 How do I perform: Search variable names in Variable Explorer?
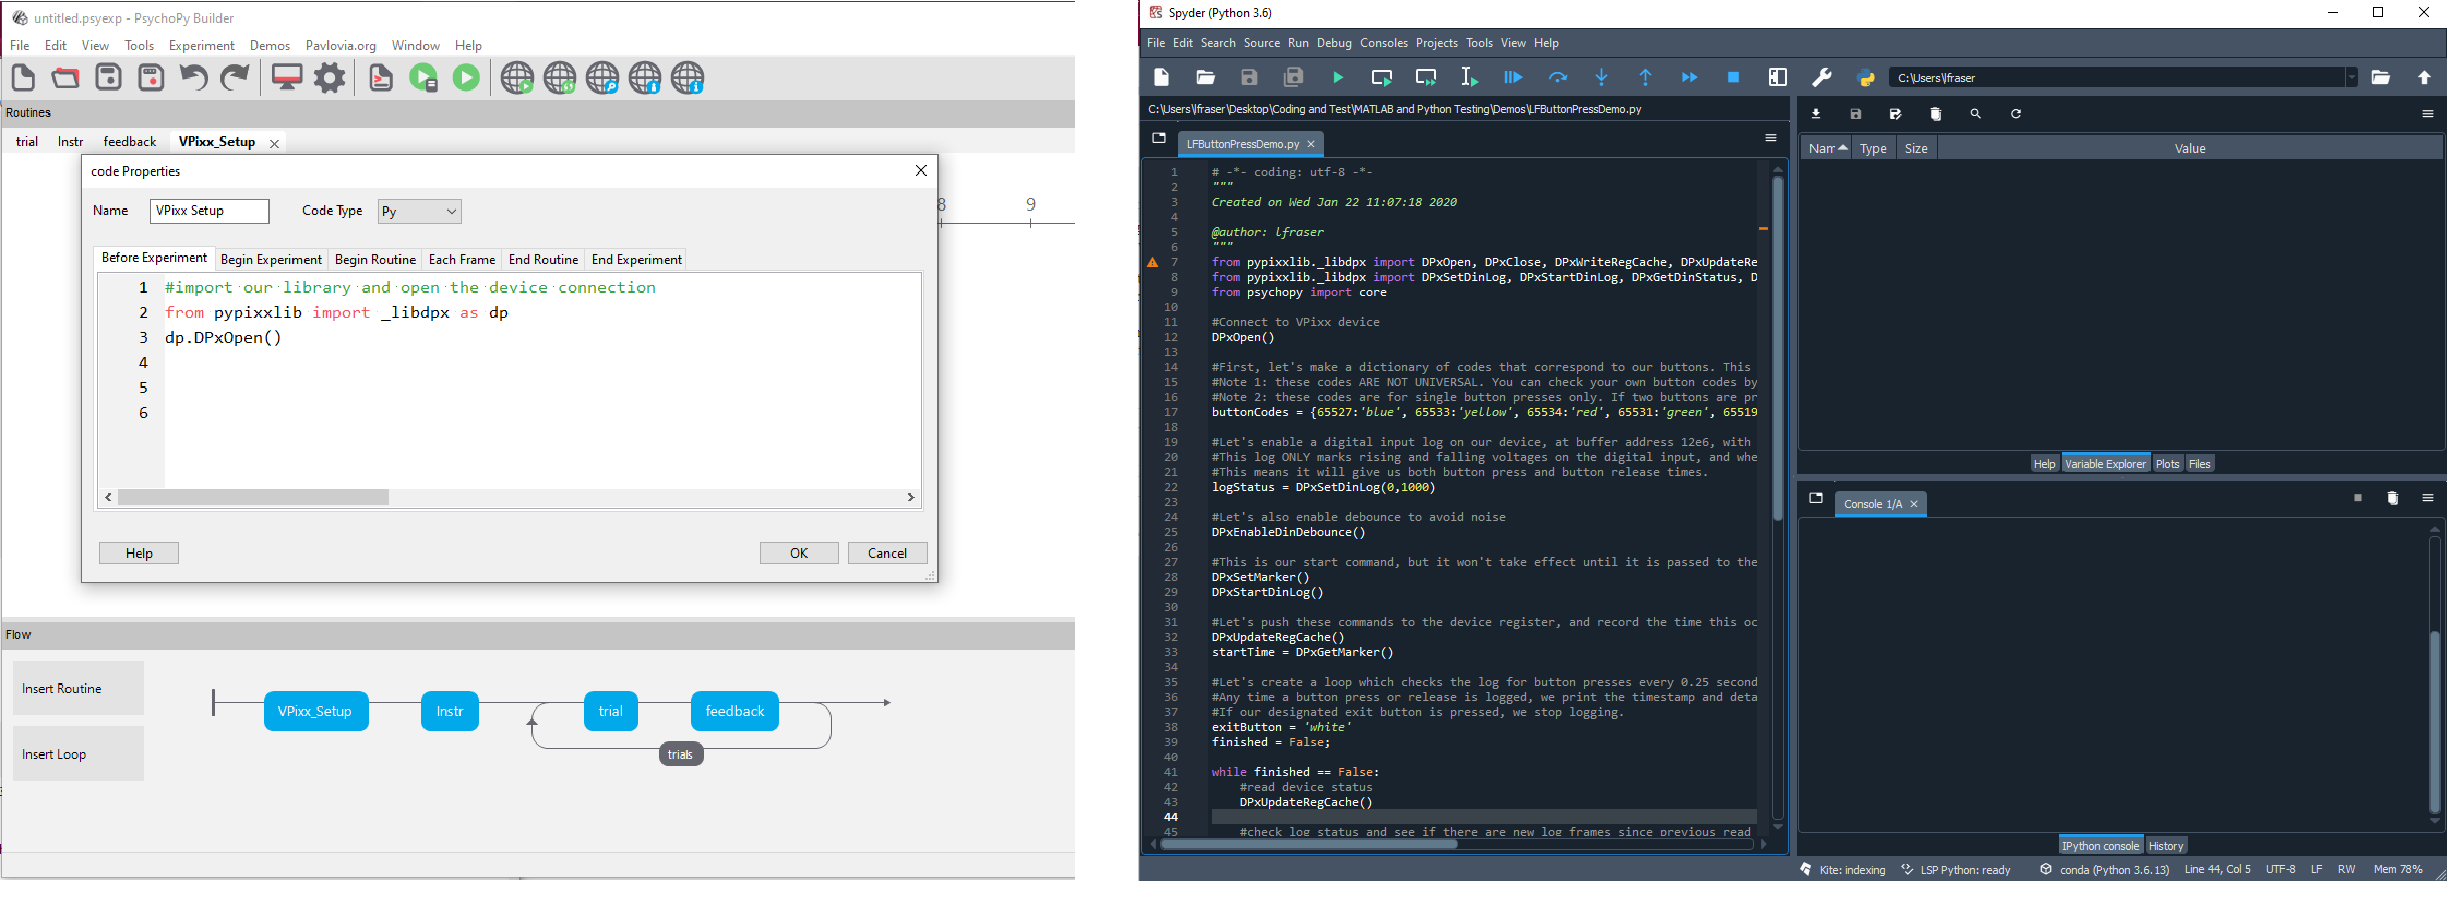[x=1976, y=114]
